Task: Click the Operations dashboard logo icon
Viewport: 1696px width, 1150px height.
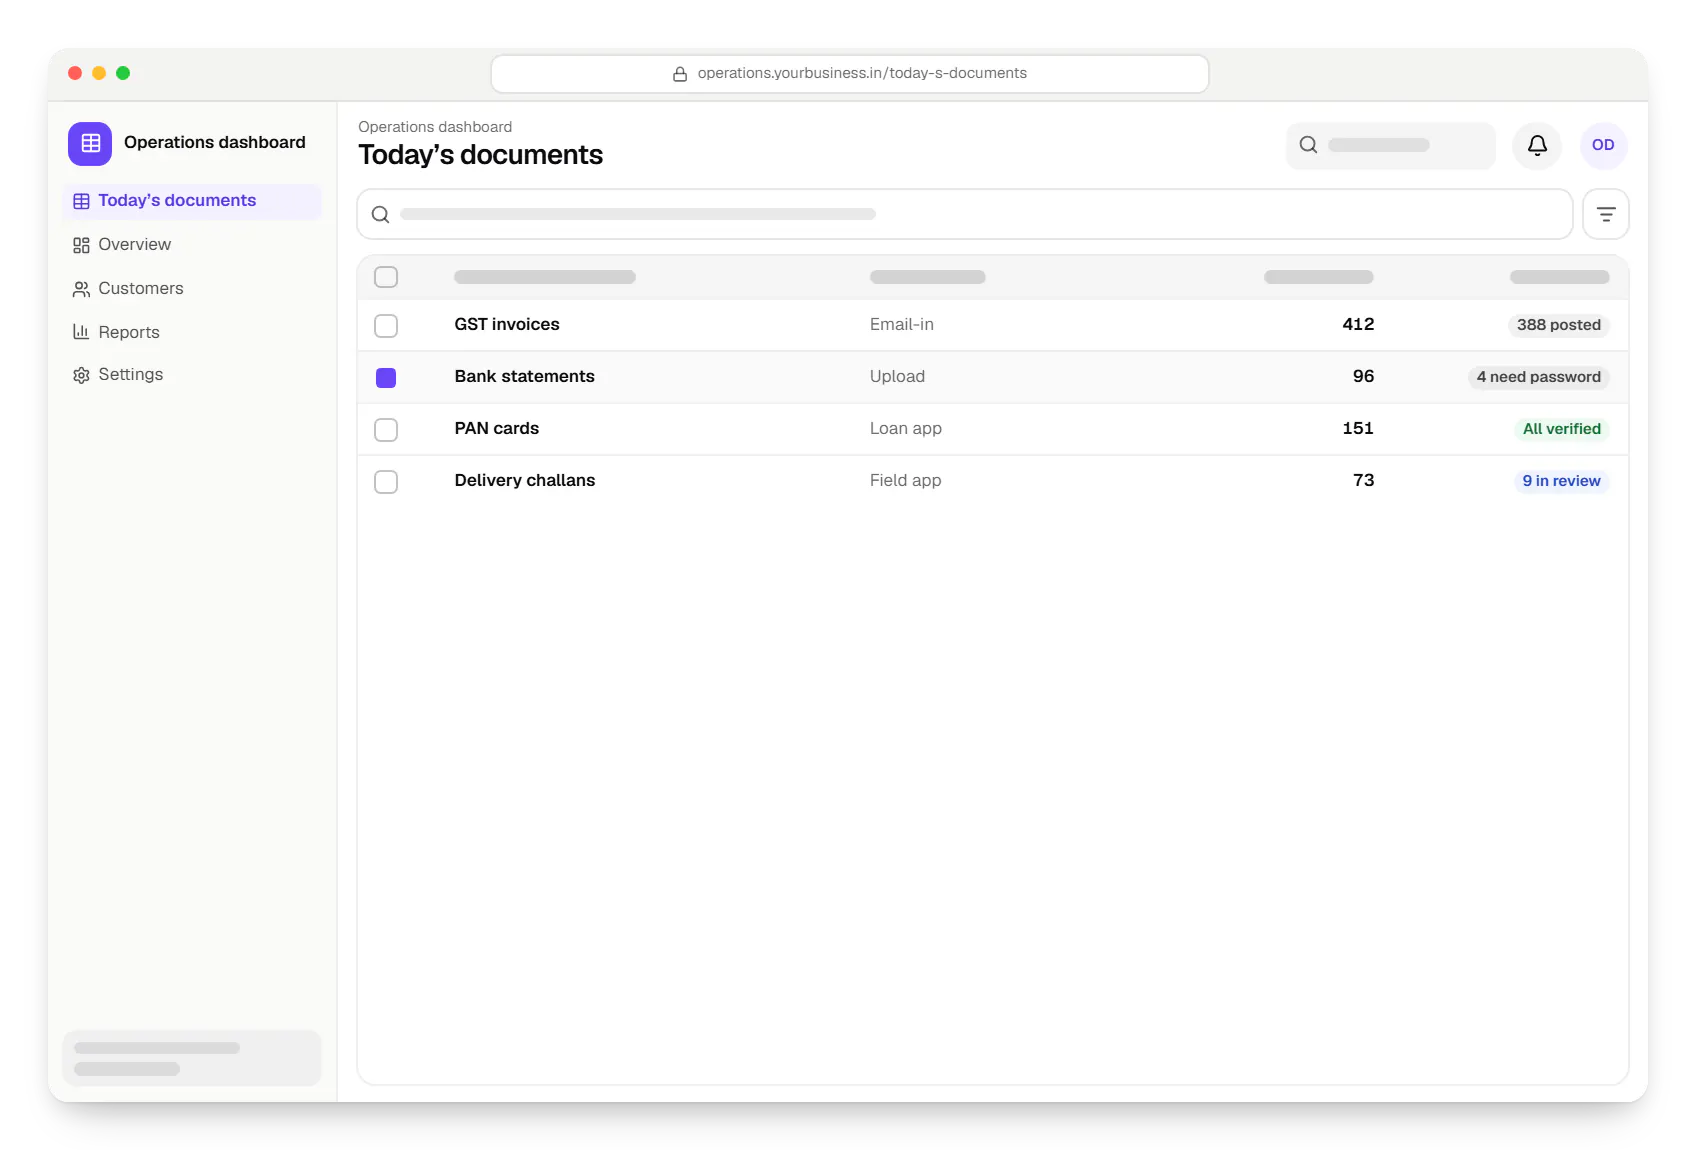Action: 90,143
